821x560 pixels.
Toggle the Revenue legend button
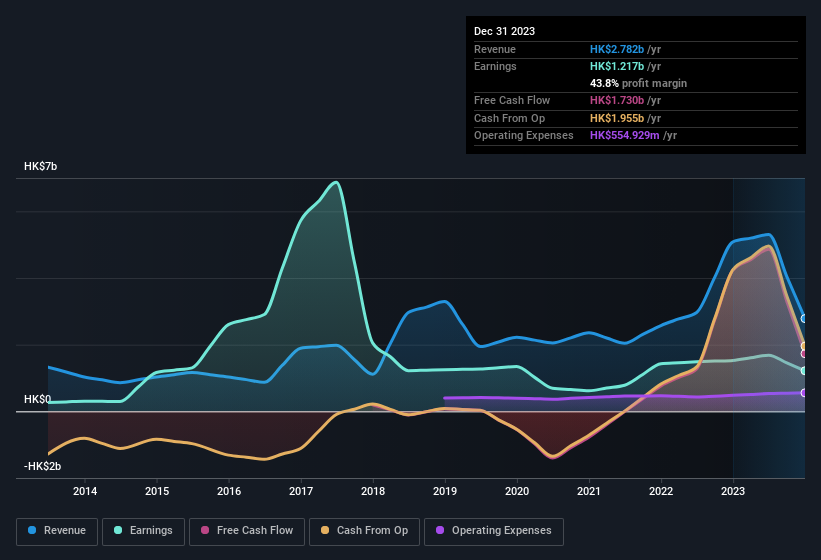tap(57, 531)
